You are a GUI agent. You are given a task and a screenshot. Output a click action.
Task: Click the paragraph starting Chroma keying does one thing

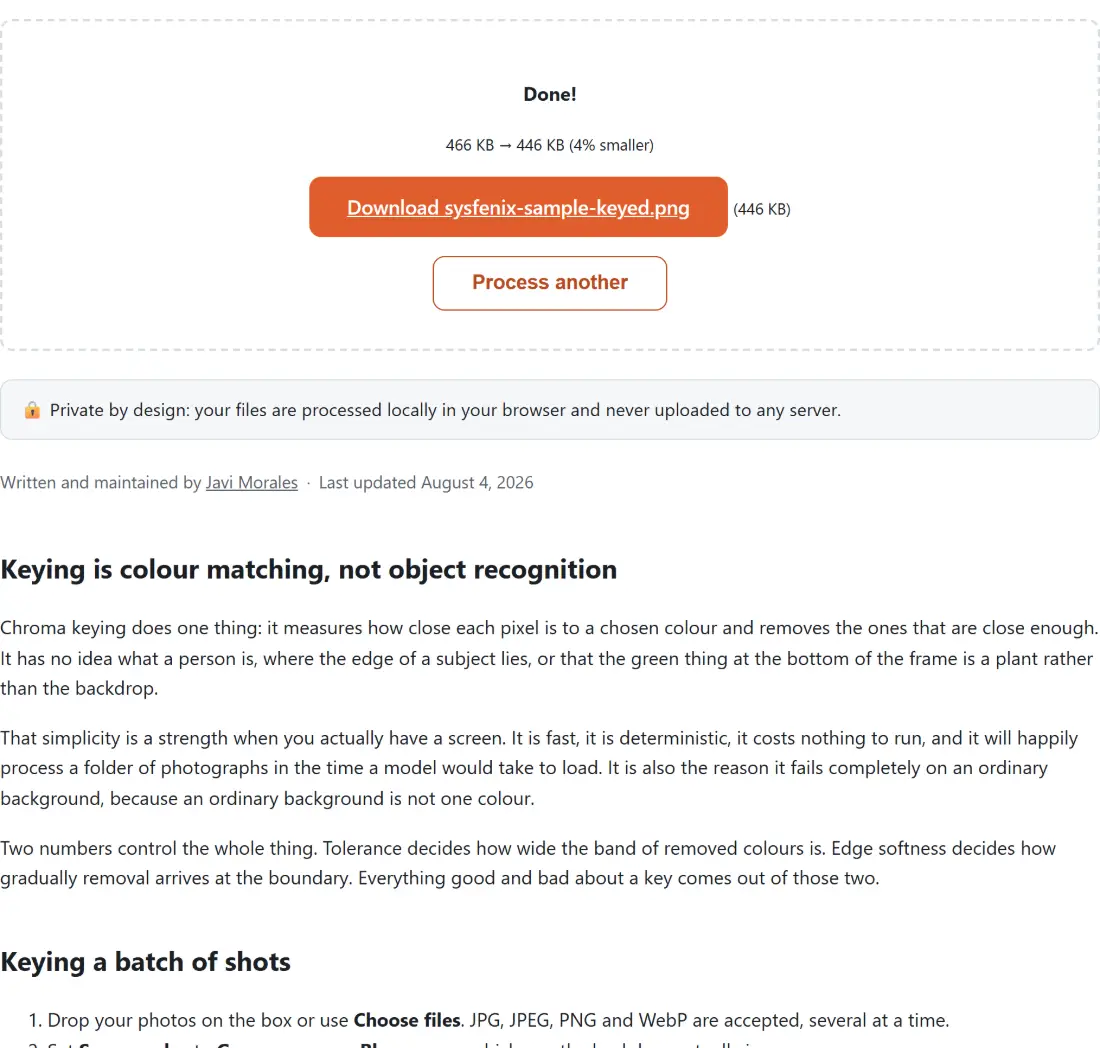(549, 658)
